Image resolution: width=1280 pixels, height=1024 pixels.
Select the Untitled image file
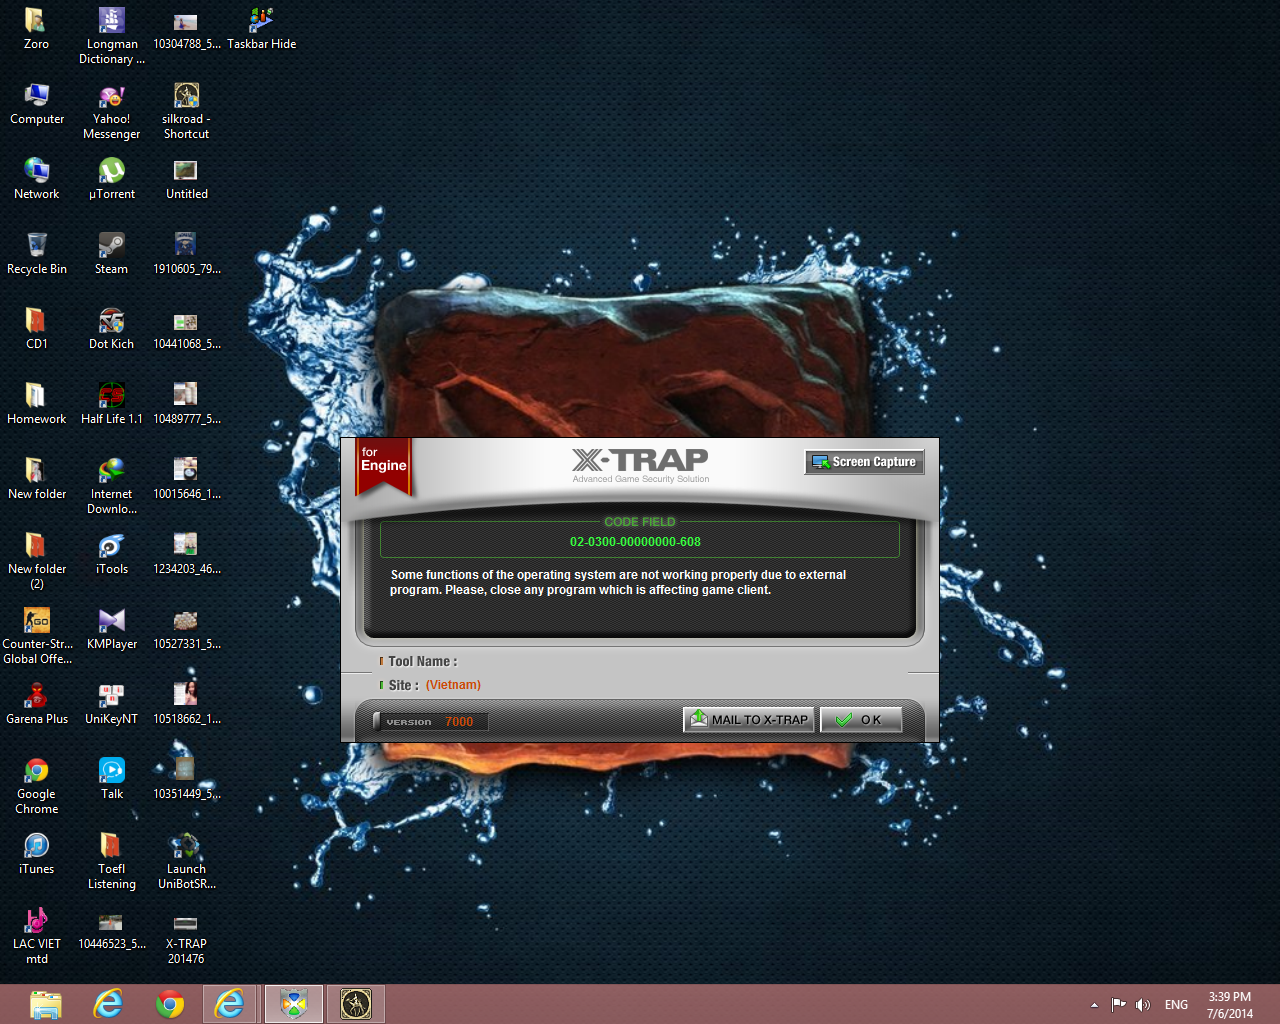186,178
